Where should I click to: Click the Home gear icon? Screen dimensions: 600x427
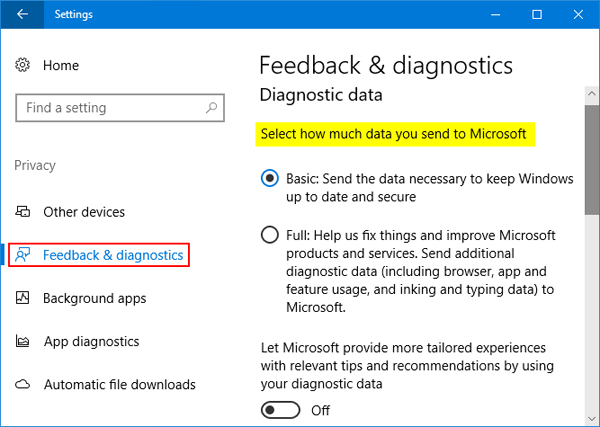[x=23, y=65]
